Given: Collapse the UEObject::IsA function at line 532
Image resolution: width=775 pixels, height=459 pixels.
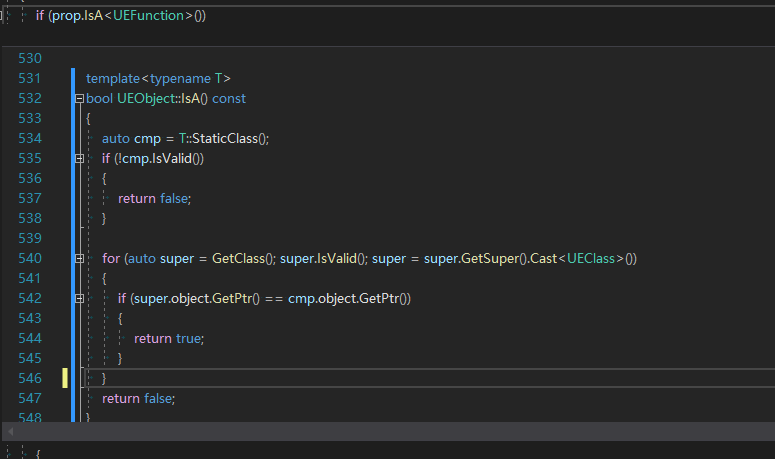Looking at the screenshot, I should (79, 99).
